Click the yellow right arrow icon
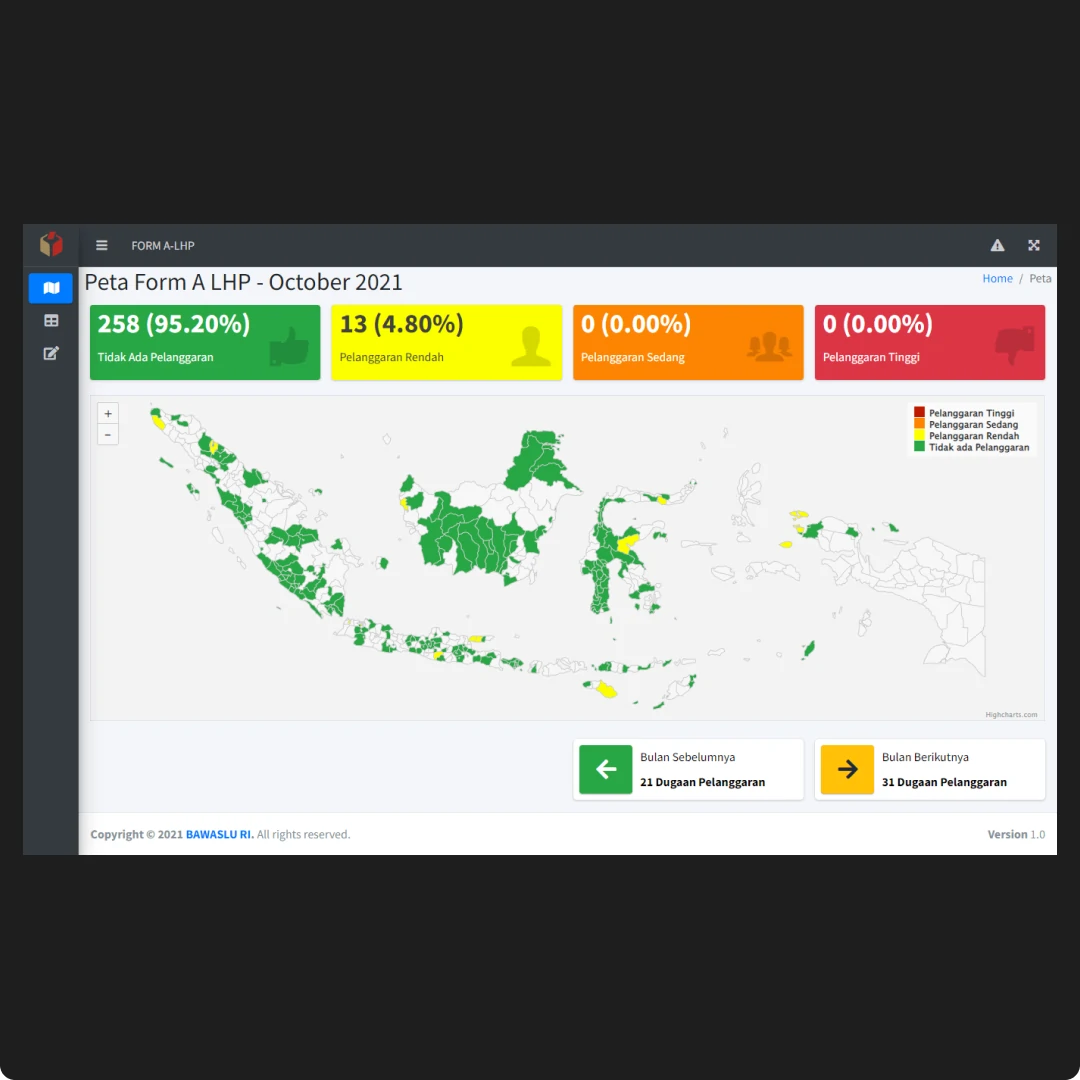1080x1080 pixels. (x=847, y=769)
